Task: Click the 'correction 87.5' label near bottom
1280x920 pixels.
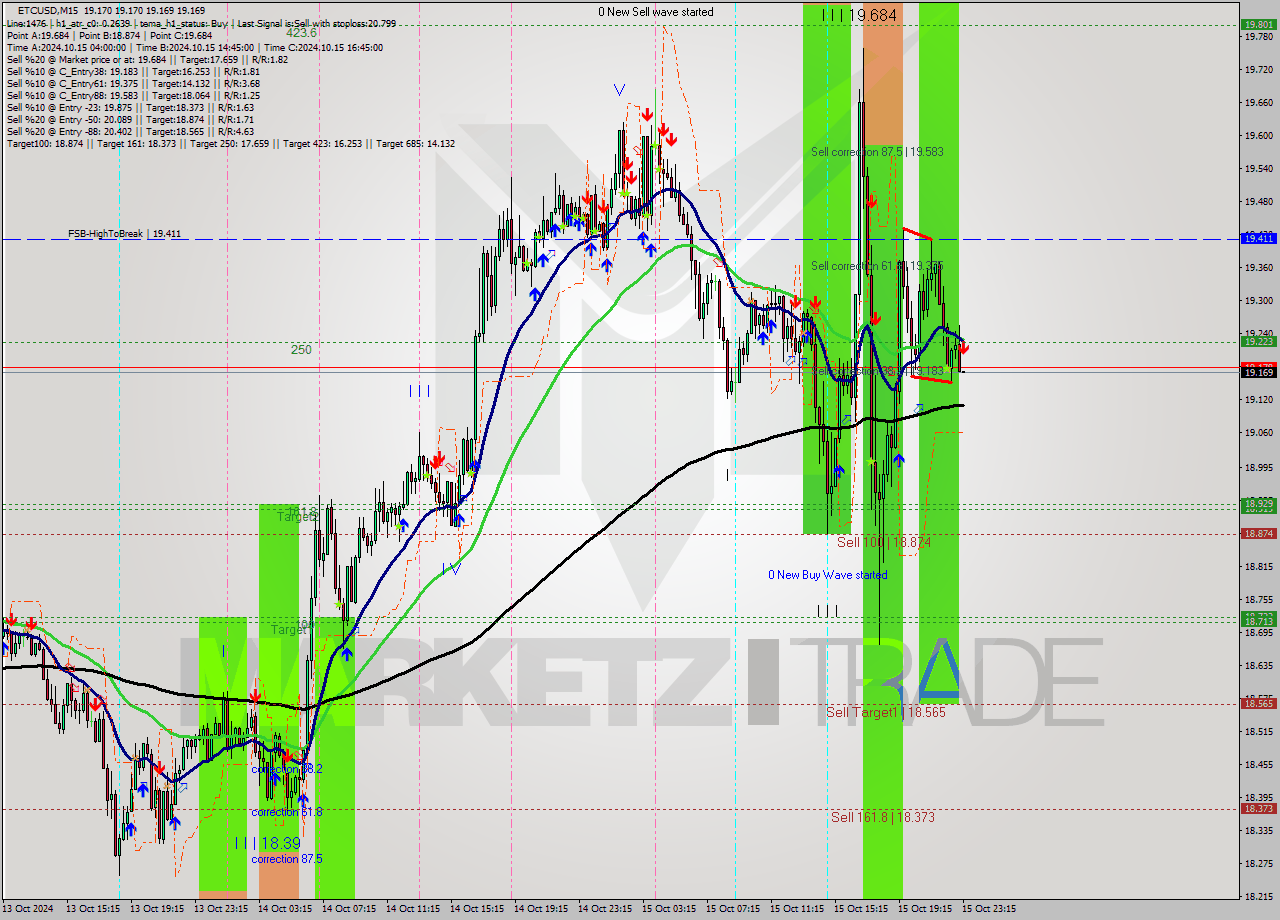Action: pyautogui.click(x=287, y=859)
